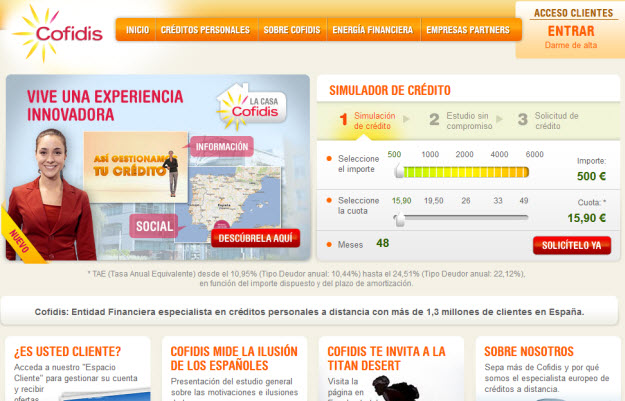Open the INICIO menu item

(137, 30)
